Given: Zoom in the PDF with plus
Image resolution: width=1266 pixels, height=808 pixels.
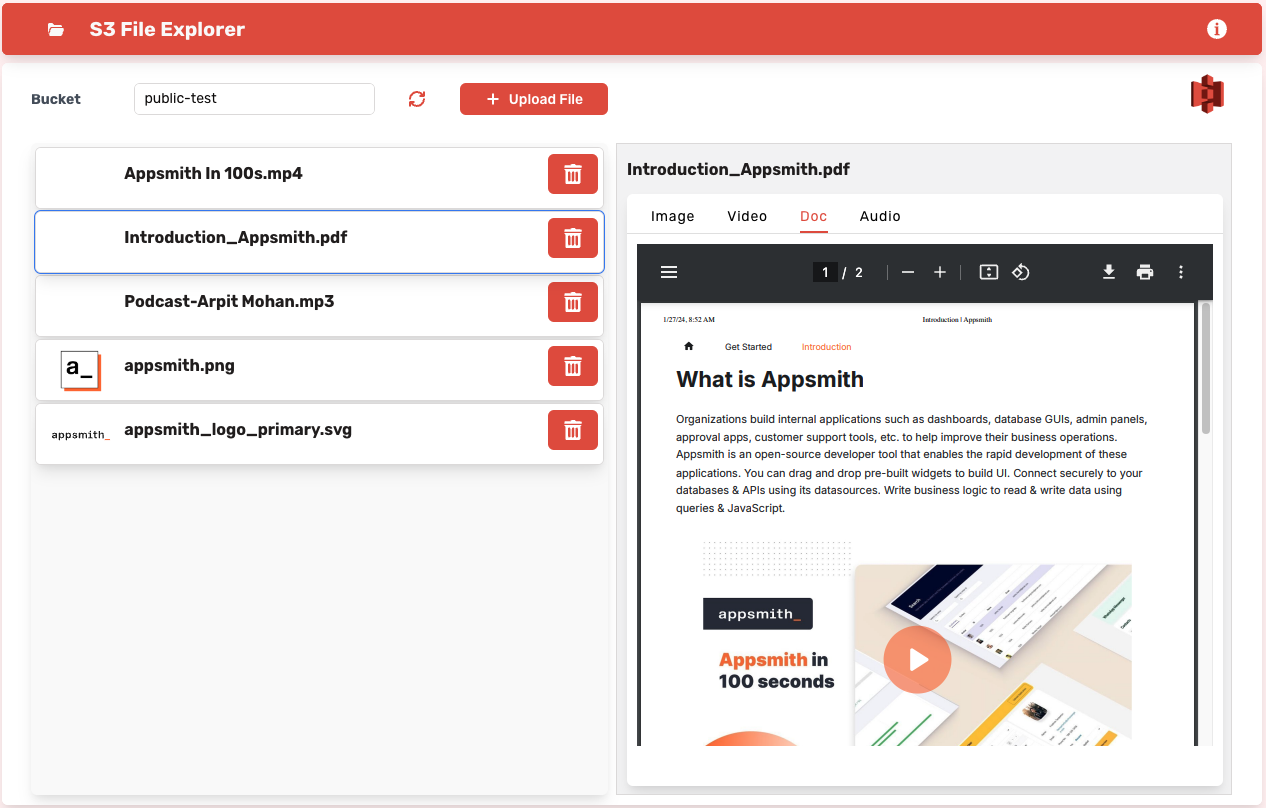Looking at the screenshot, I should pos(940,272).
